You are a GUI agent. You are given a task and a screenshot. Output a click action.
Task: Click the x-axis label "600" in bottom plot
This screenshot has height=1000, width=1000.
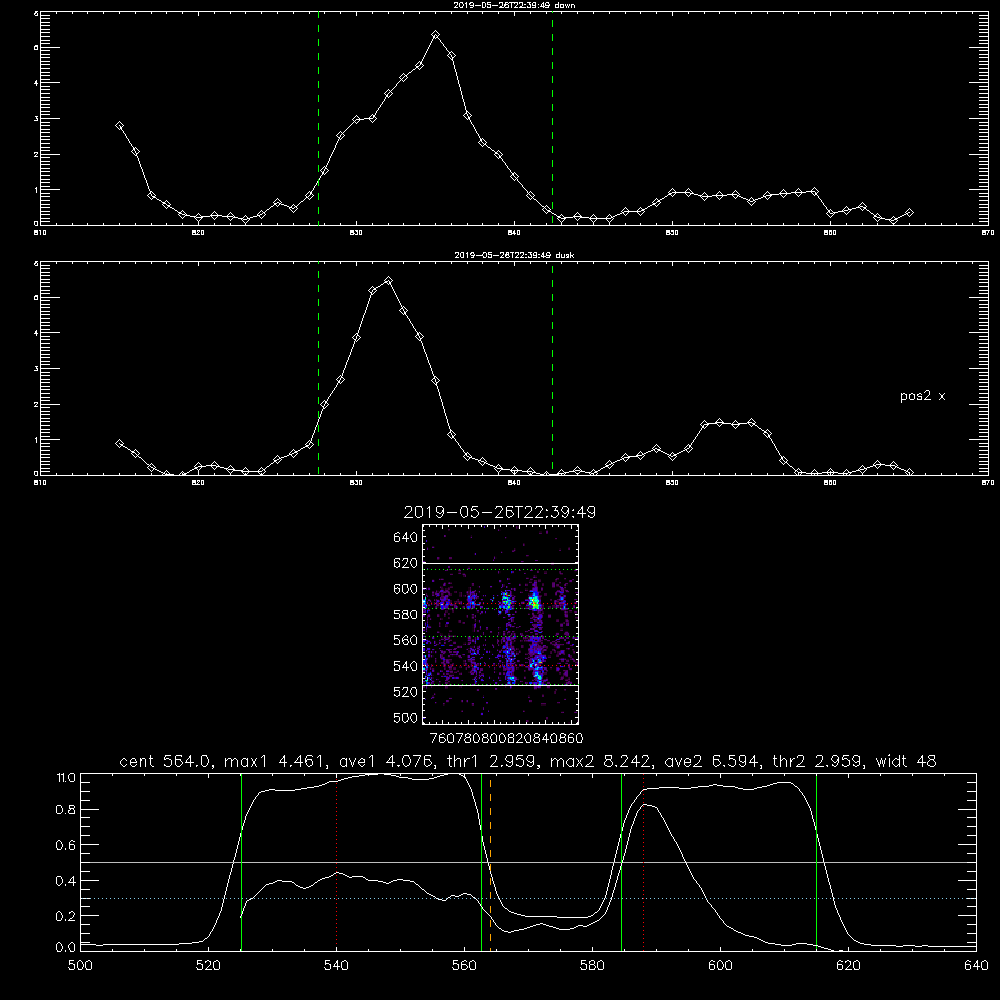click(x=721, y=966)
